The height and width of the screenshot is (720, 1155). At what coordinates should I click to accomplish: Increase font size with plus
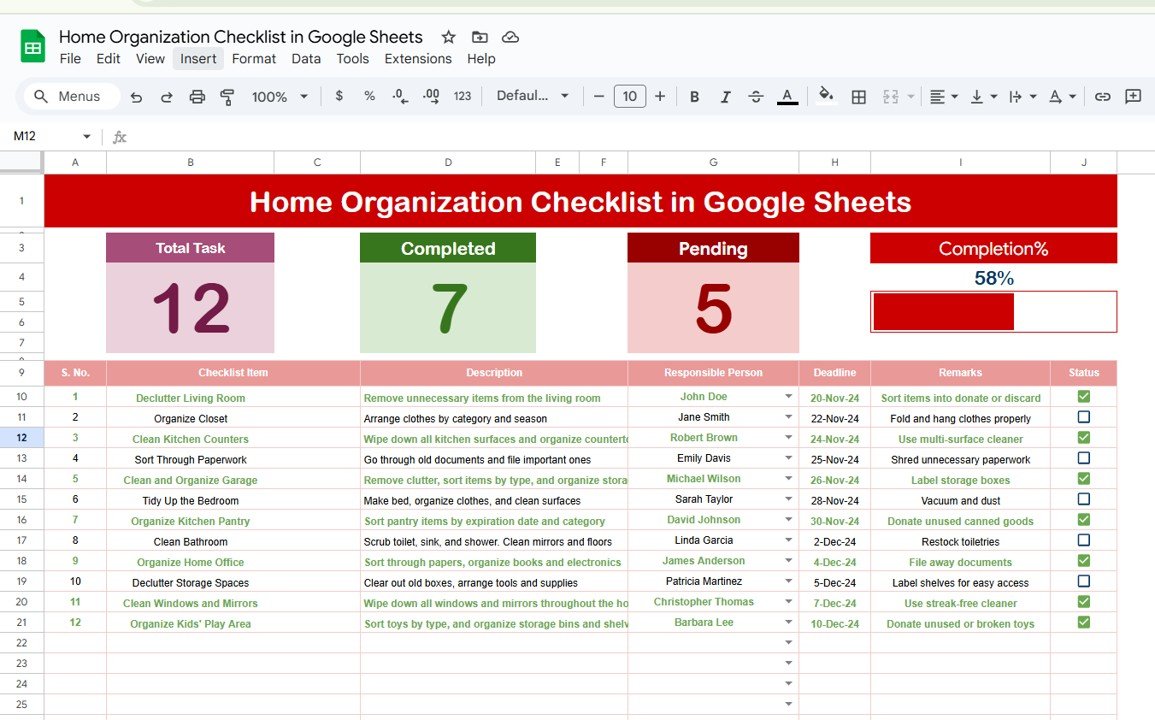click(x=660, y=97)
